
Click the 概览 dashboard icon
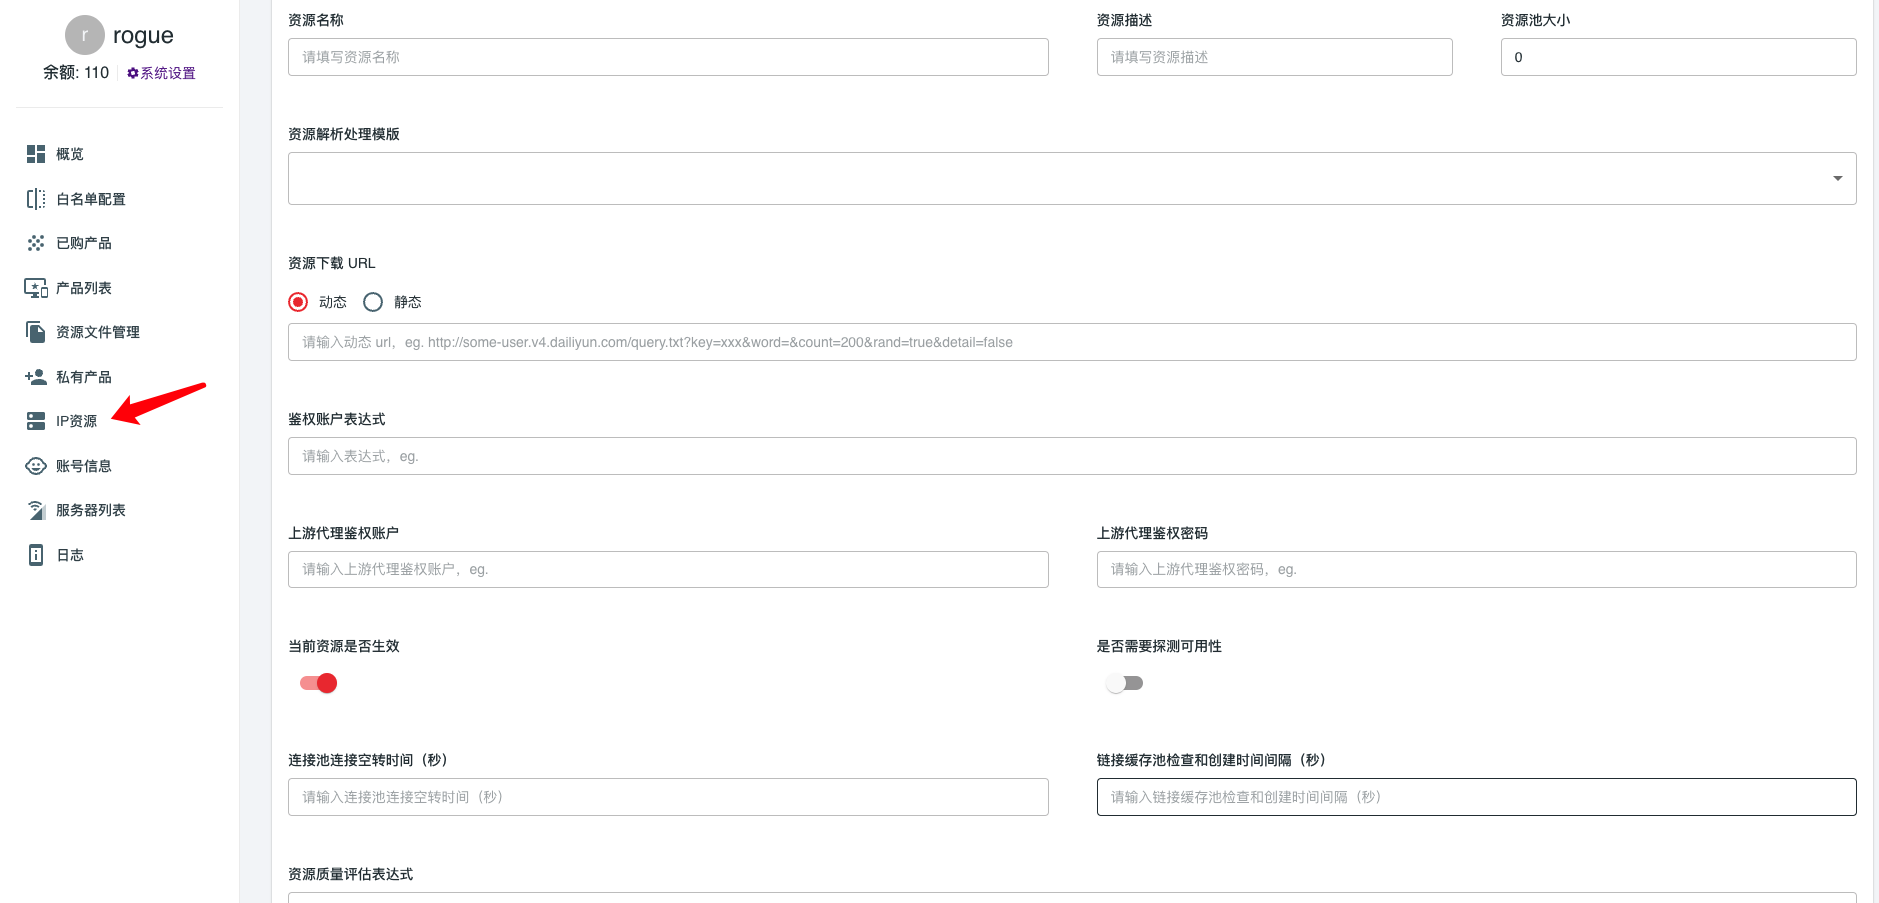coord(36,154)
